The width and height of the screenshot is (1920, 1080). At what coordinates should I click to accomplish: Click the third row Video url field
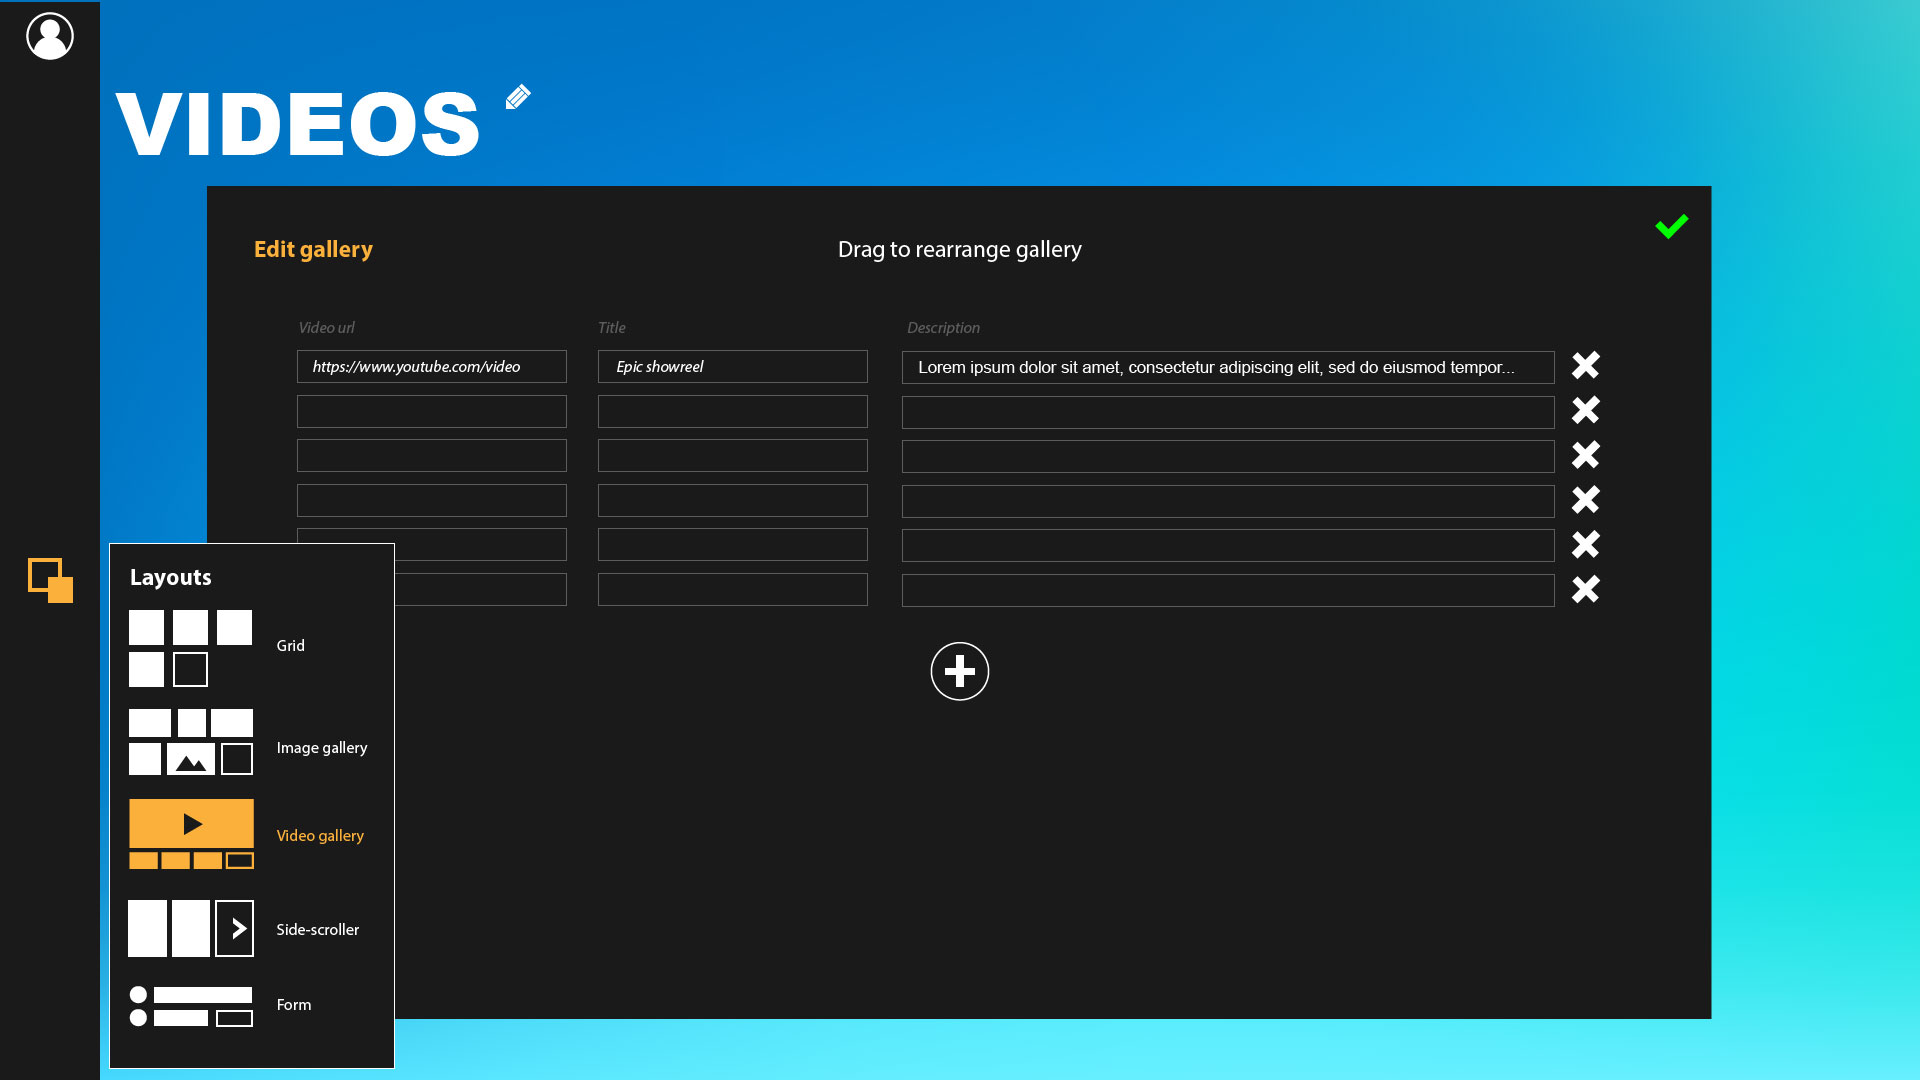432,456
